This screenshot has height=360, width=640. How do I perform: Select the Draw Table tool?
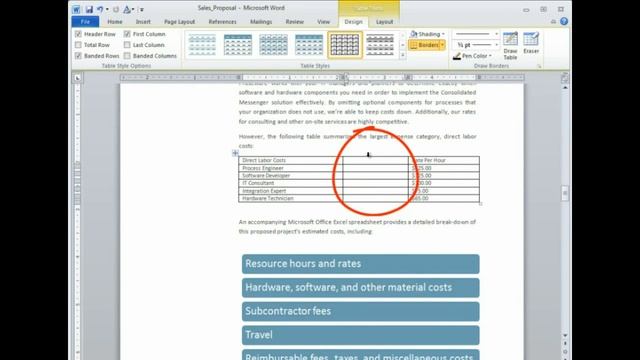pos(510,46)
